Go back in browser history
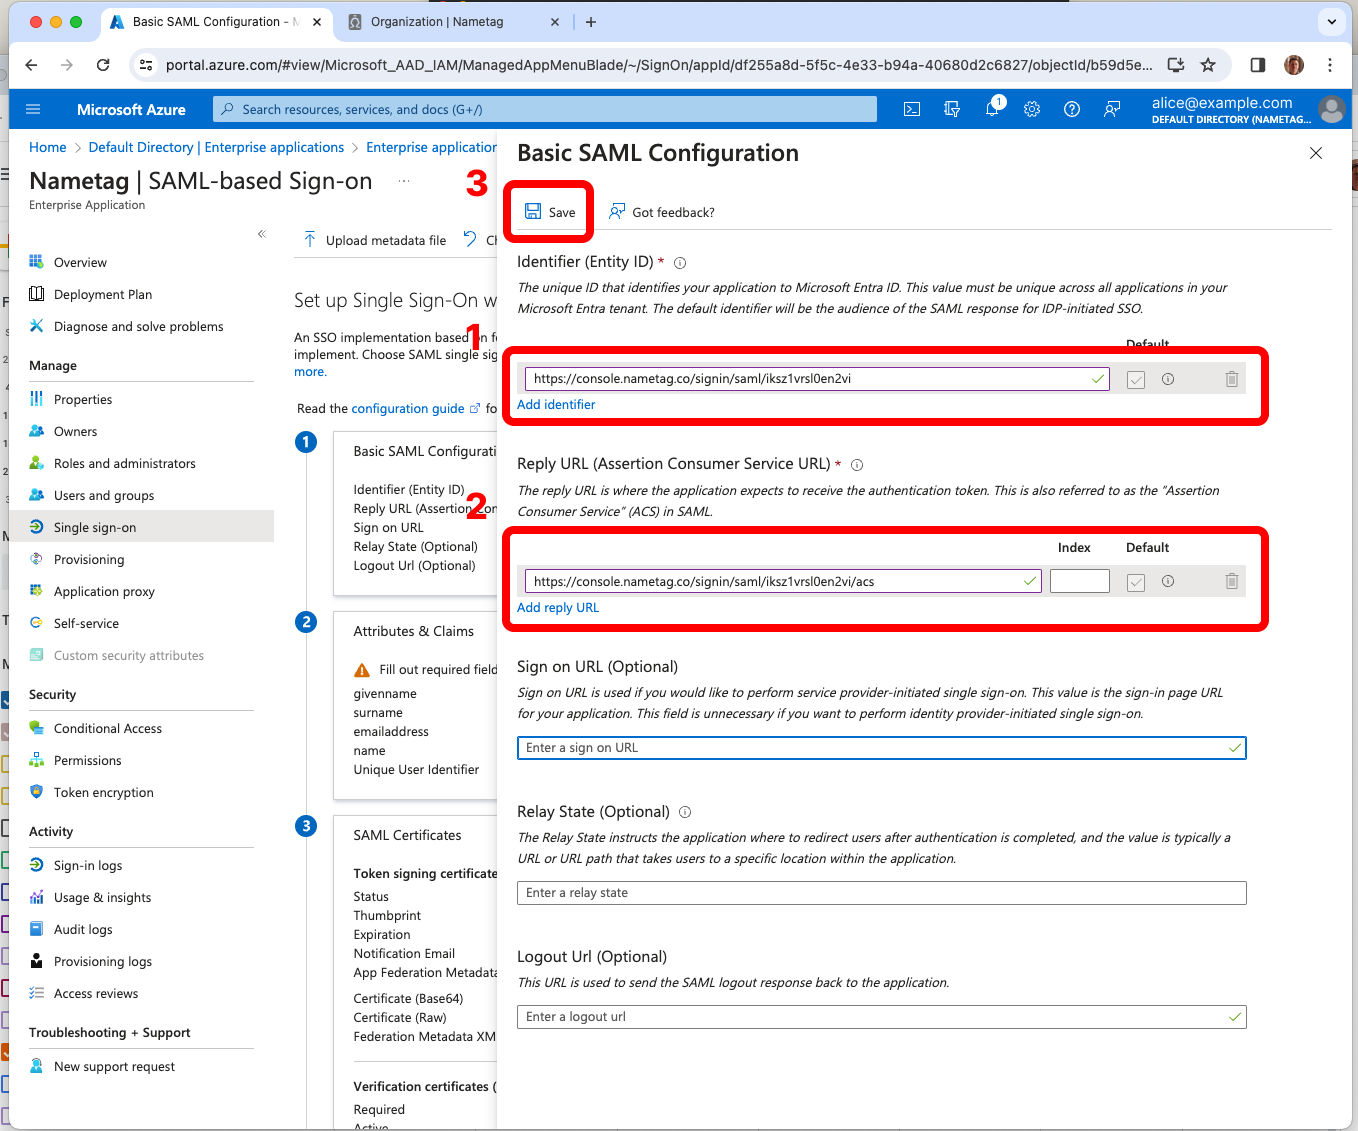1358x1131 pixels. 31,65
